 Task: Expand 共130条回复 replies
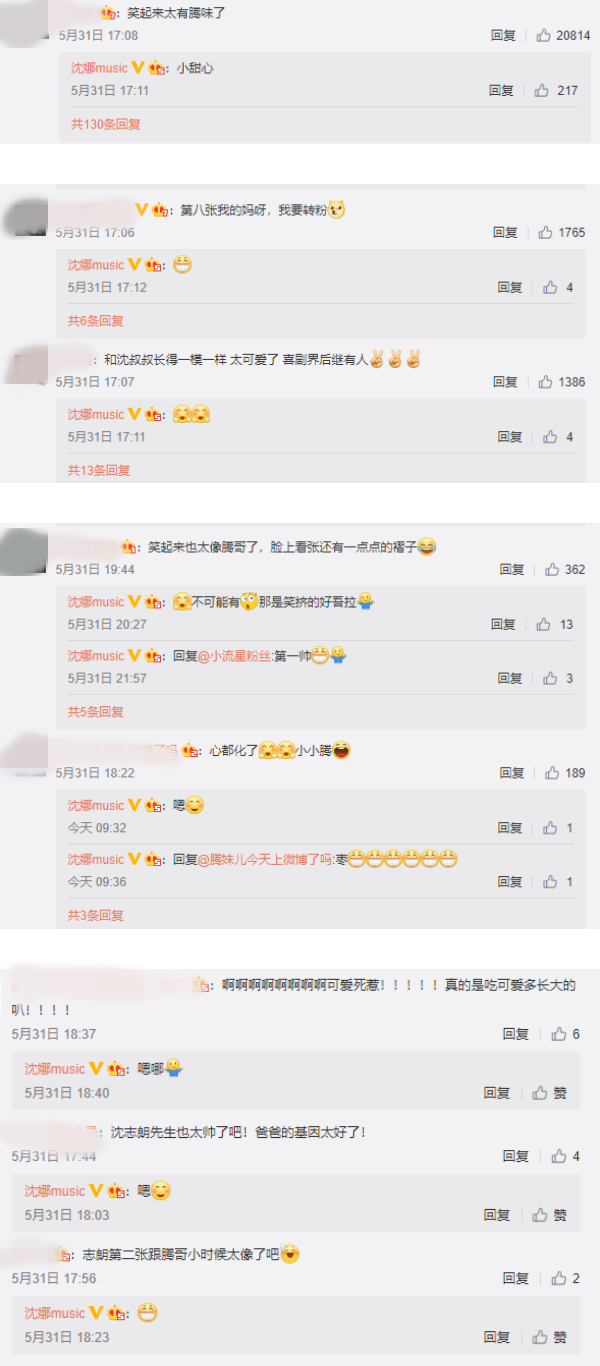click(x=105, y=124)
